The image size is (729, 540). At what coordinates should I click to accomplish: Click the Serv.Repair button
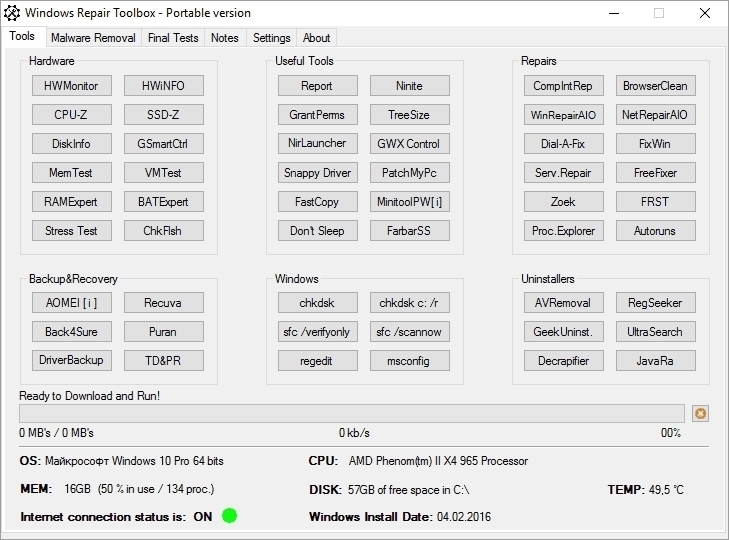(x=563, y=173)
